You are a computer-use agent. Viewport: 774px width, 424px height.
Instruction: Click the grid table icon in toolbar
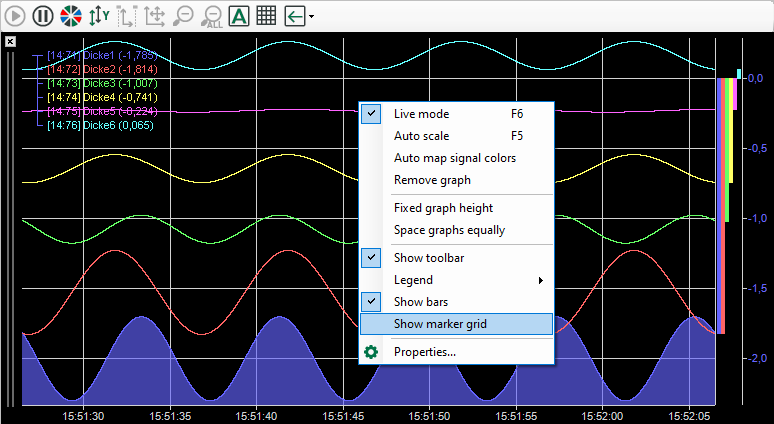tap(266, 16)
